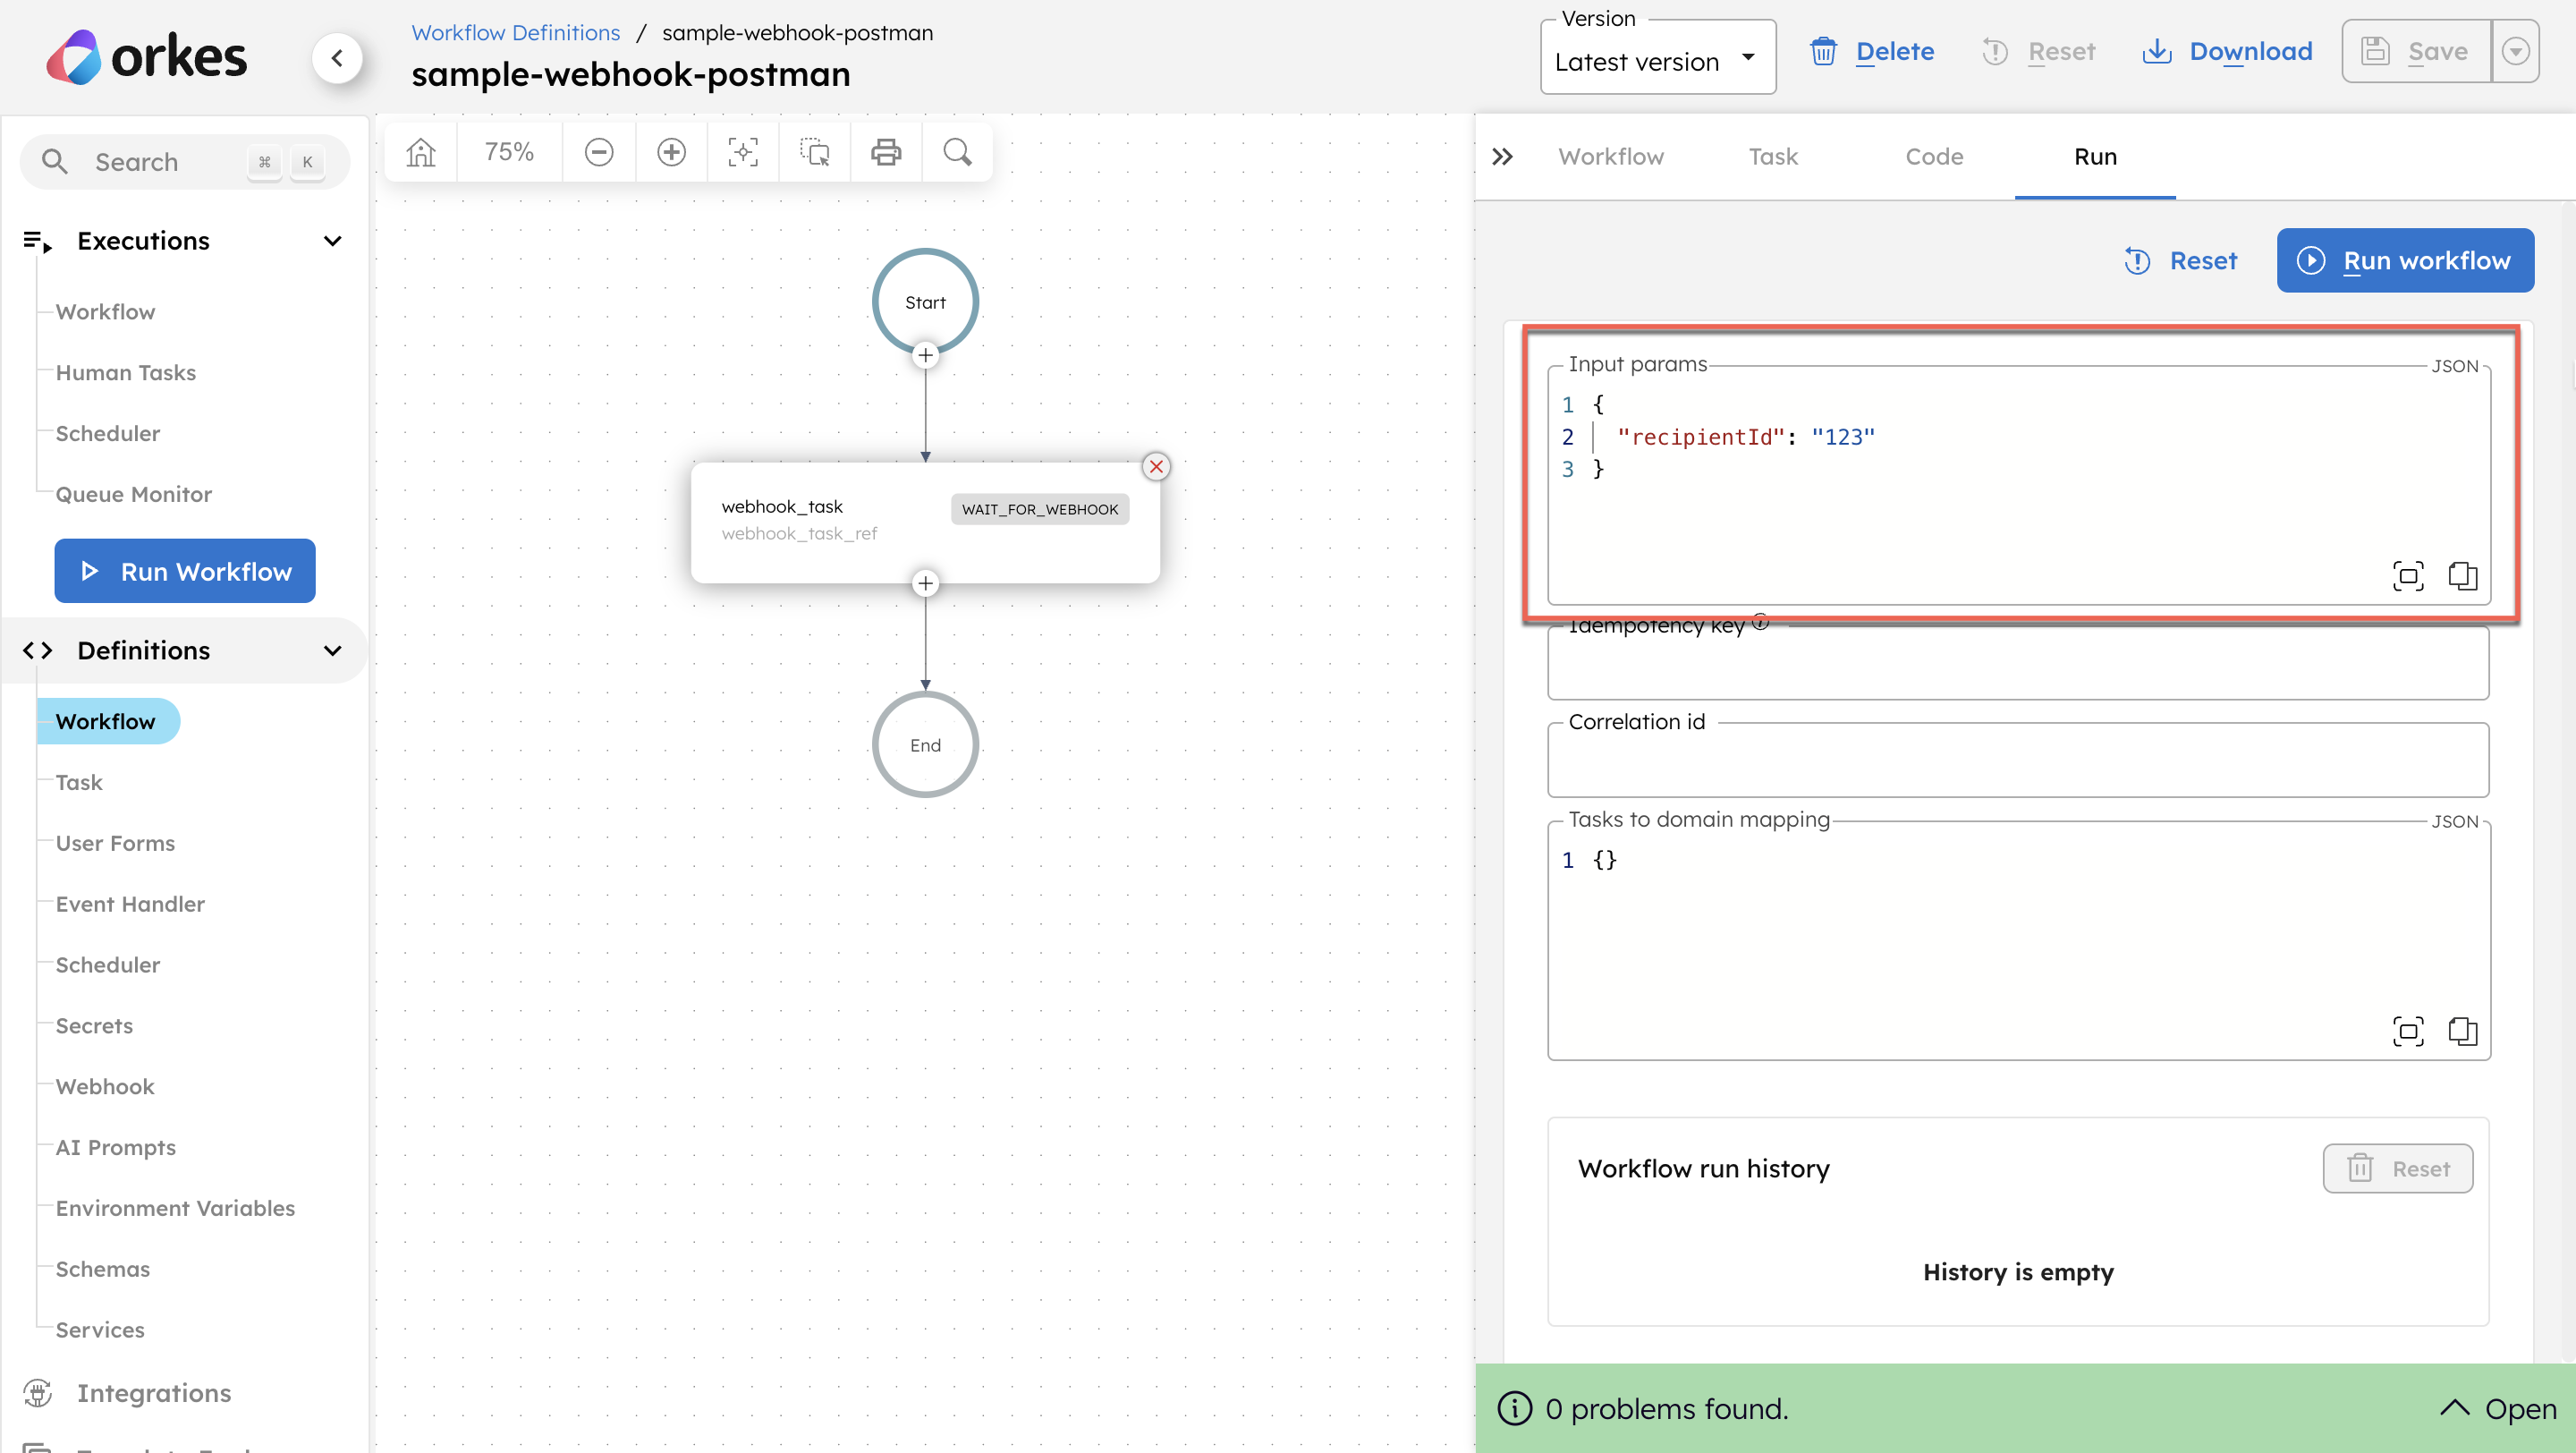Copy Input params with the copy icon
The height and width of the screenshot is (1453, 2576).
coord(2462,576)
